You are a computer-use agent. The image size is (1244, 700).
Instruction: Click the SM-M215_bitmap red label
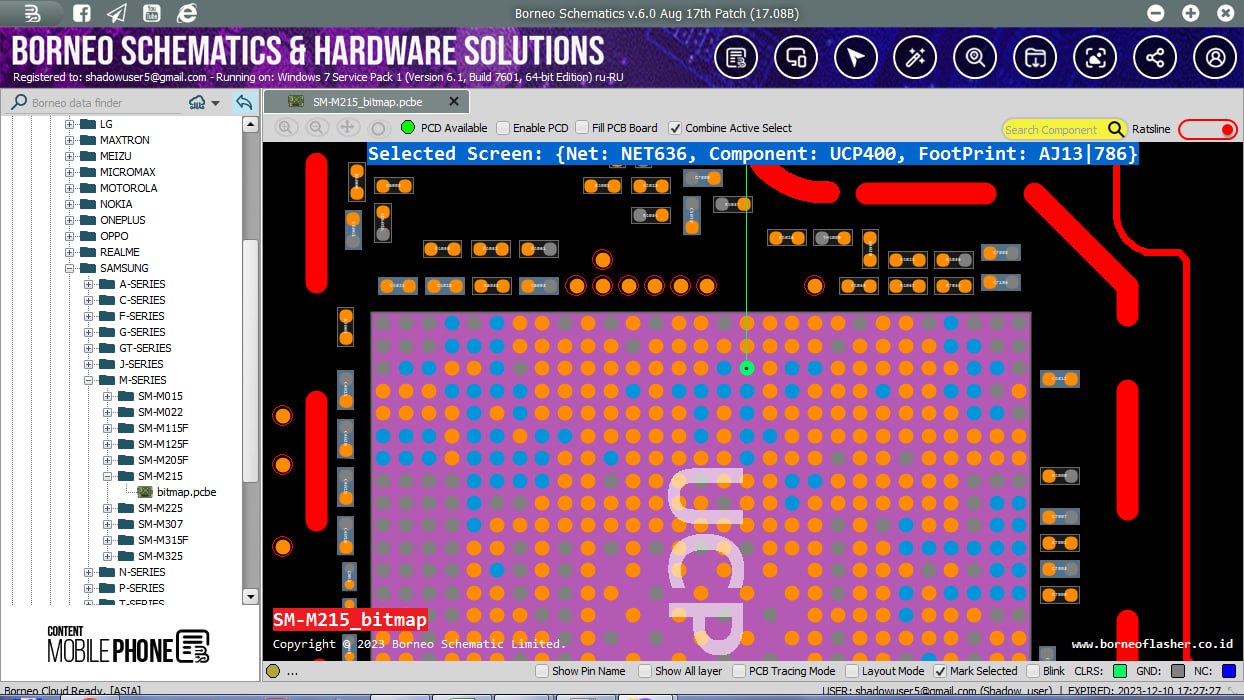pos(350,620)
